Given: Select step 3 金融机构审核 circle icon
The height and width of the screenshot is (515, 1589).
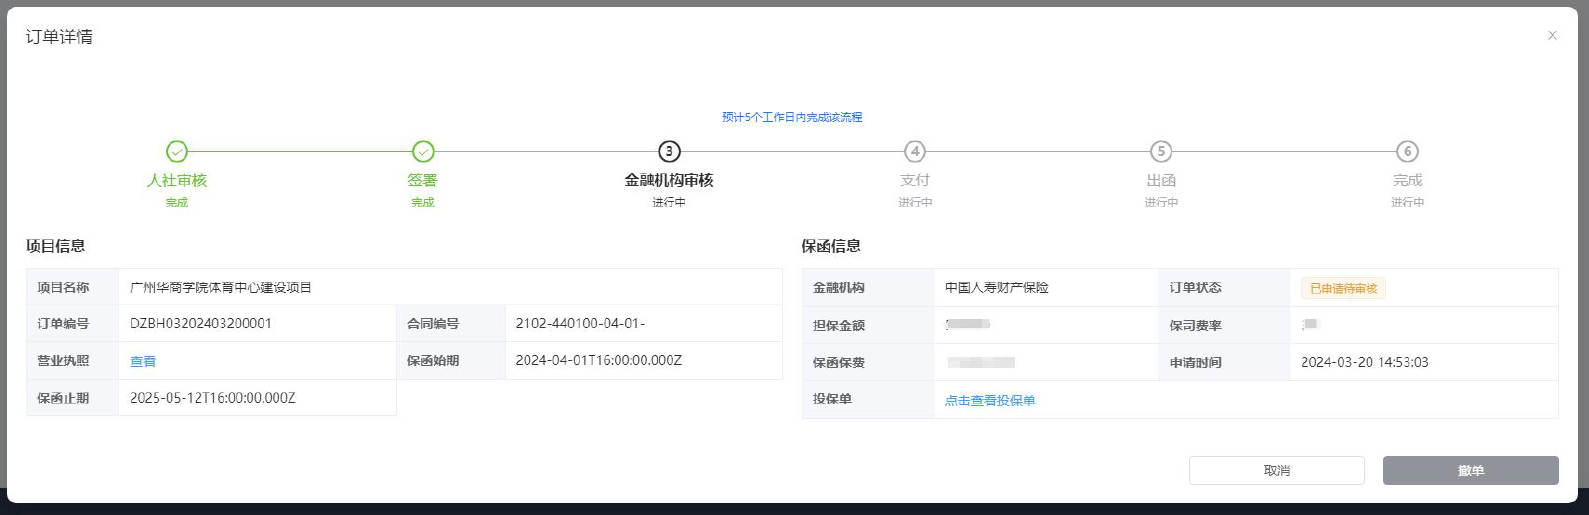Looking at the screenshot, I should [669, 152].
